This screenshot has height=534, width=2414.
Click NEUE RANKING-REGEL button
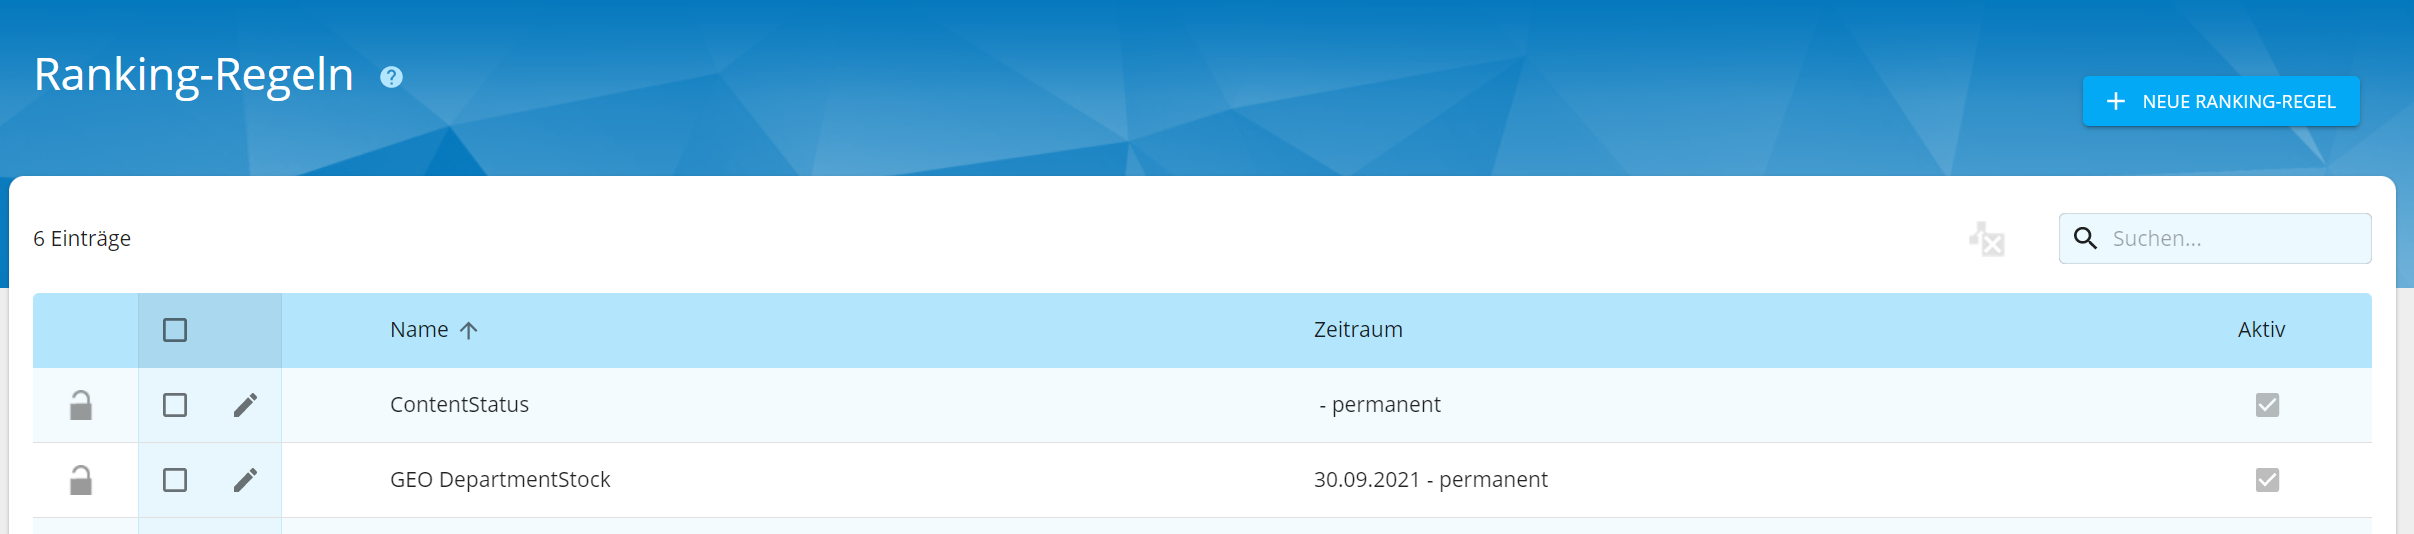2221,101
